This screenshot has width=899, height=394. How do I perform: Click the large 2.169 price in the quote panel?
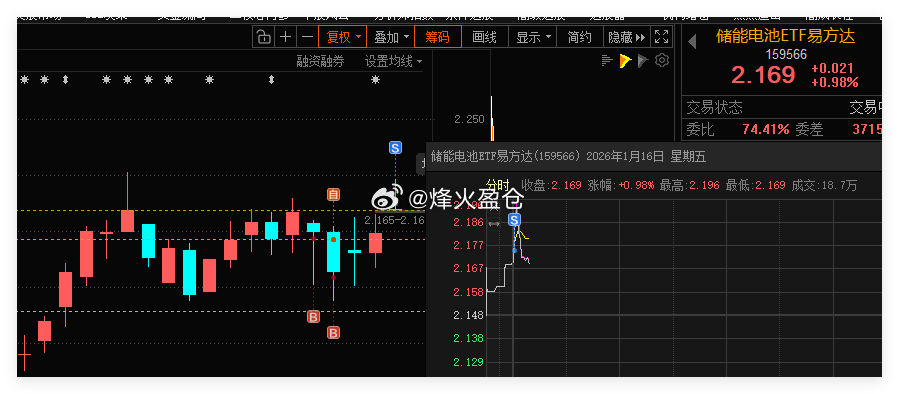pos(763,75)
